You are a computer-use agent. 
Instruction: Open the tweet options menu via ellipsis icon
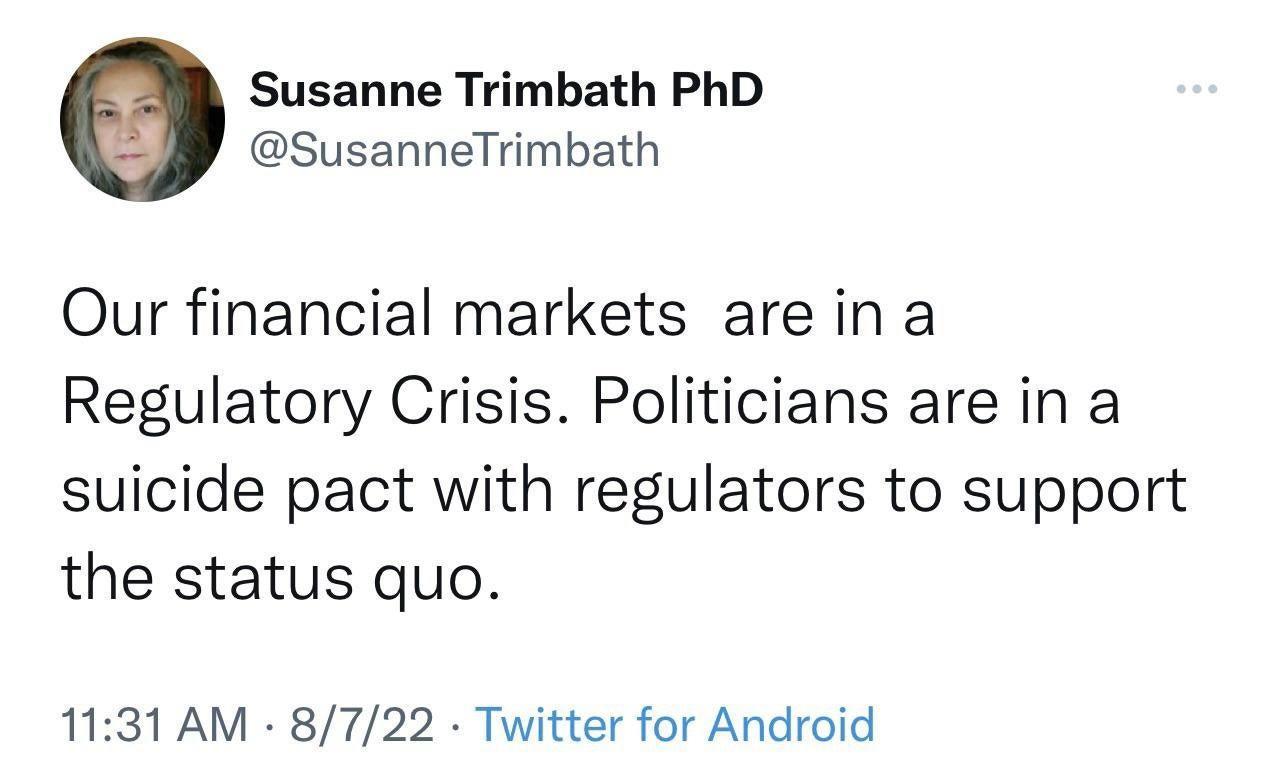(1197, 87)
